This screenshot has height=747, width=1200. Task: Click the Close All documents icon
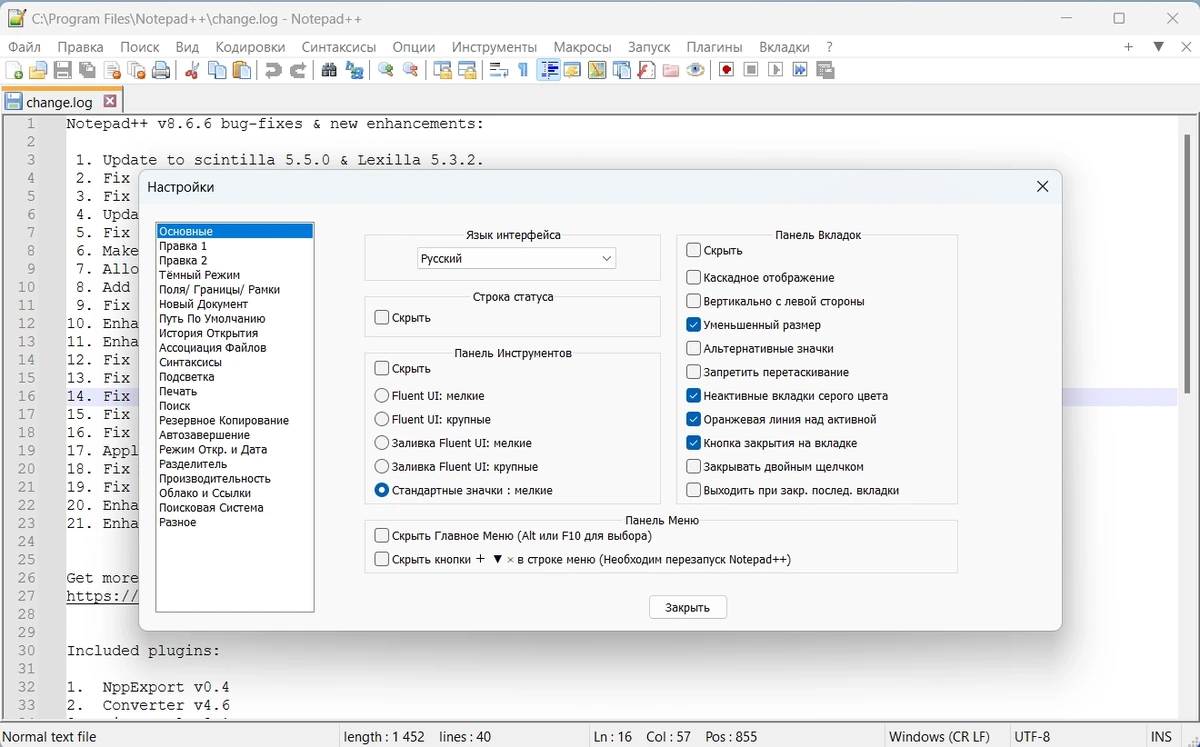(x=136, y=70)
